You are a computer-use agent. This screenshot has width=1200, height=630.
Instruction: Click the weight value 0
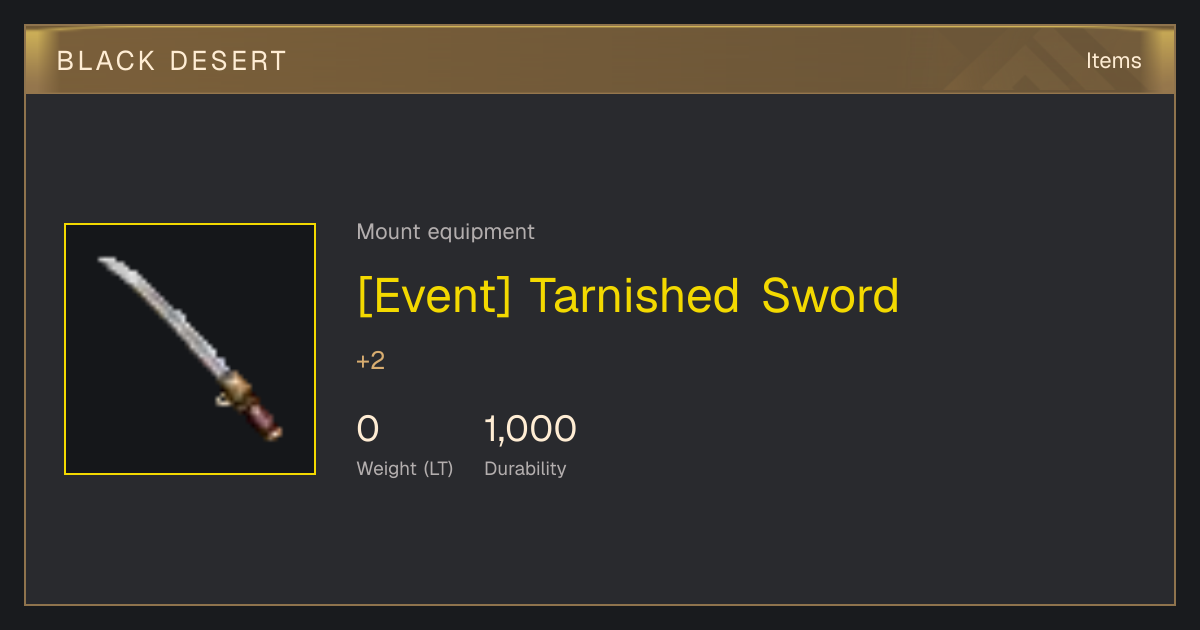[x=368, y=429]
